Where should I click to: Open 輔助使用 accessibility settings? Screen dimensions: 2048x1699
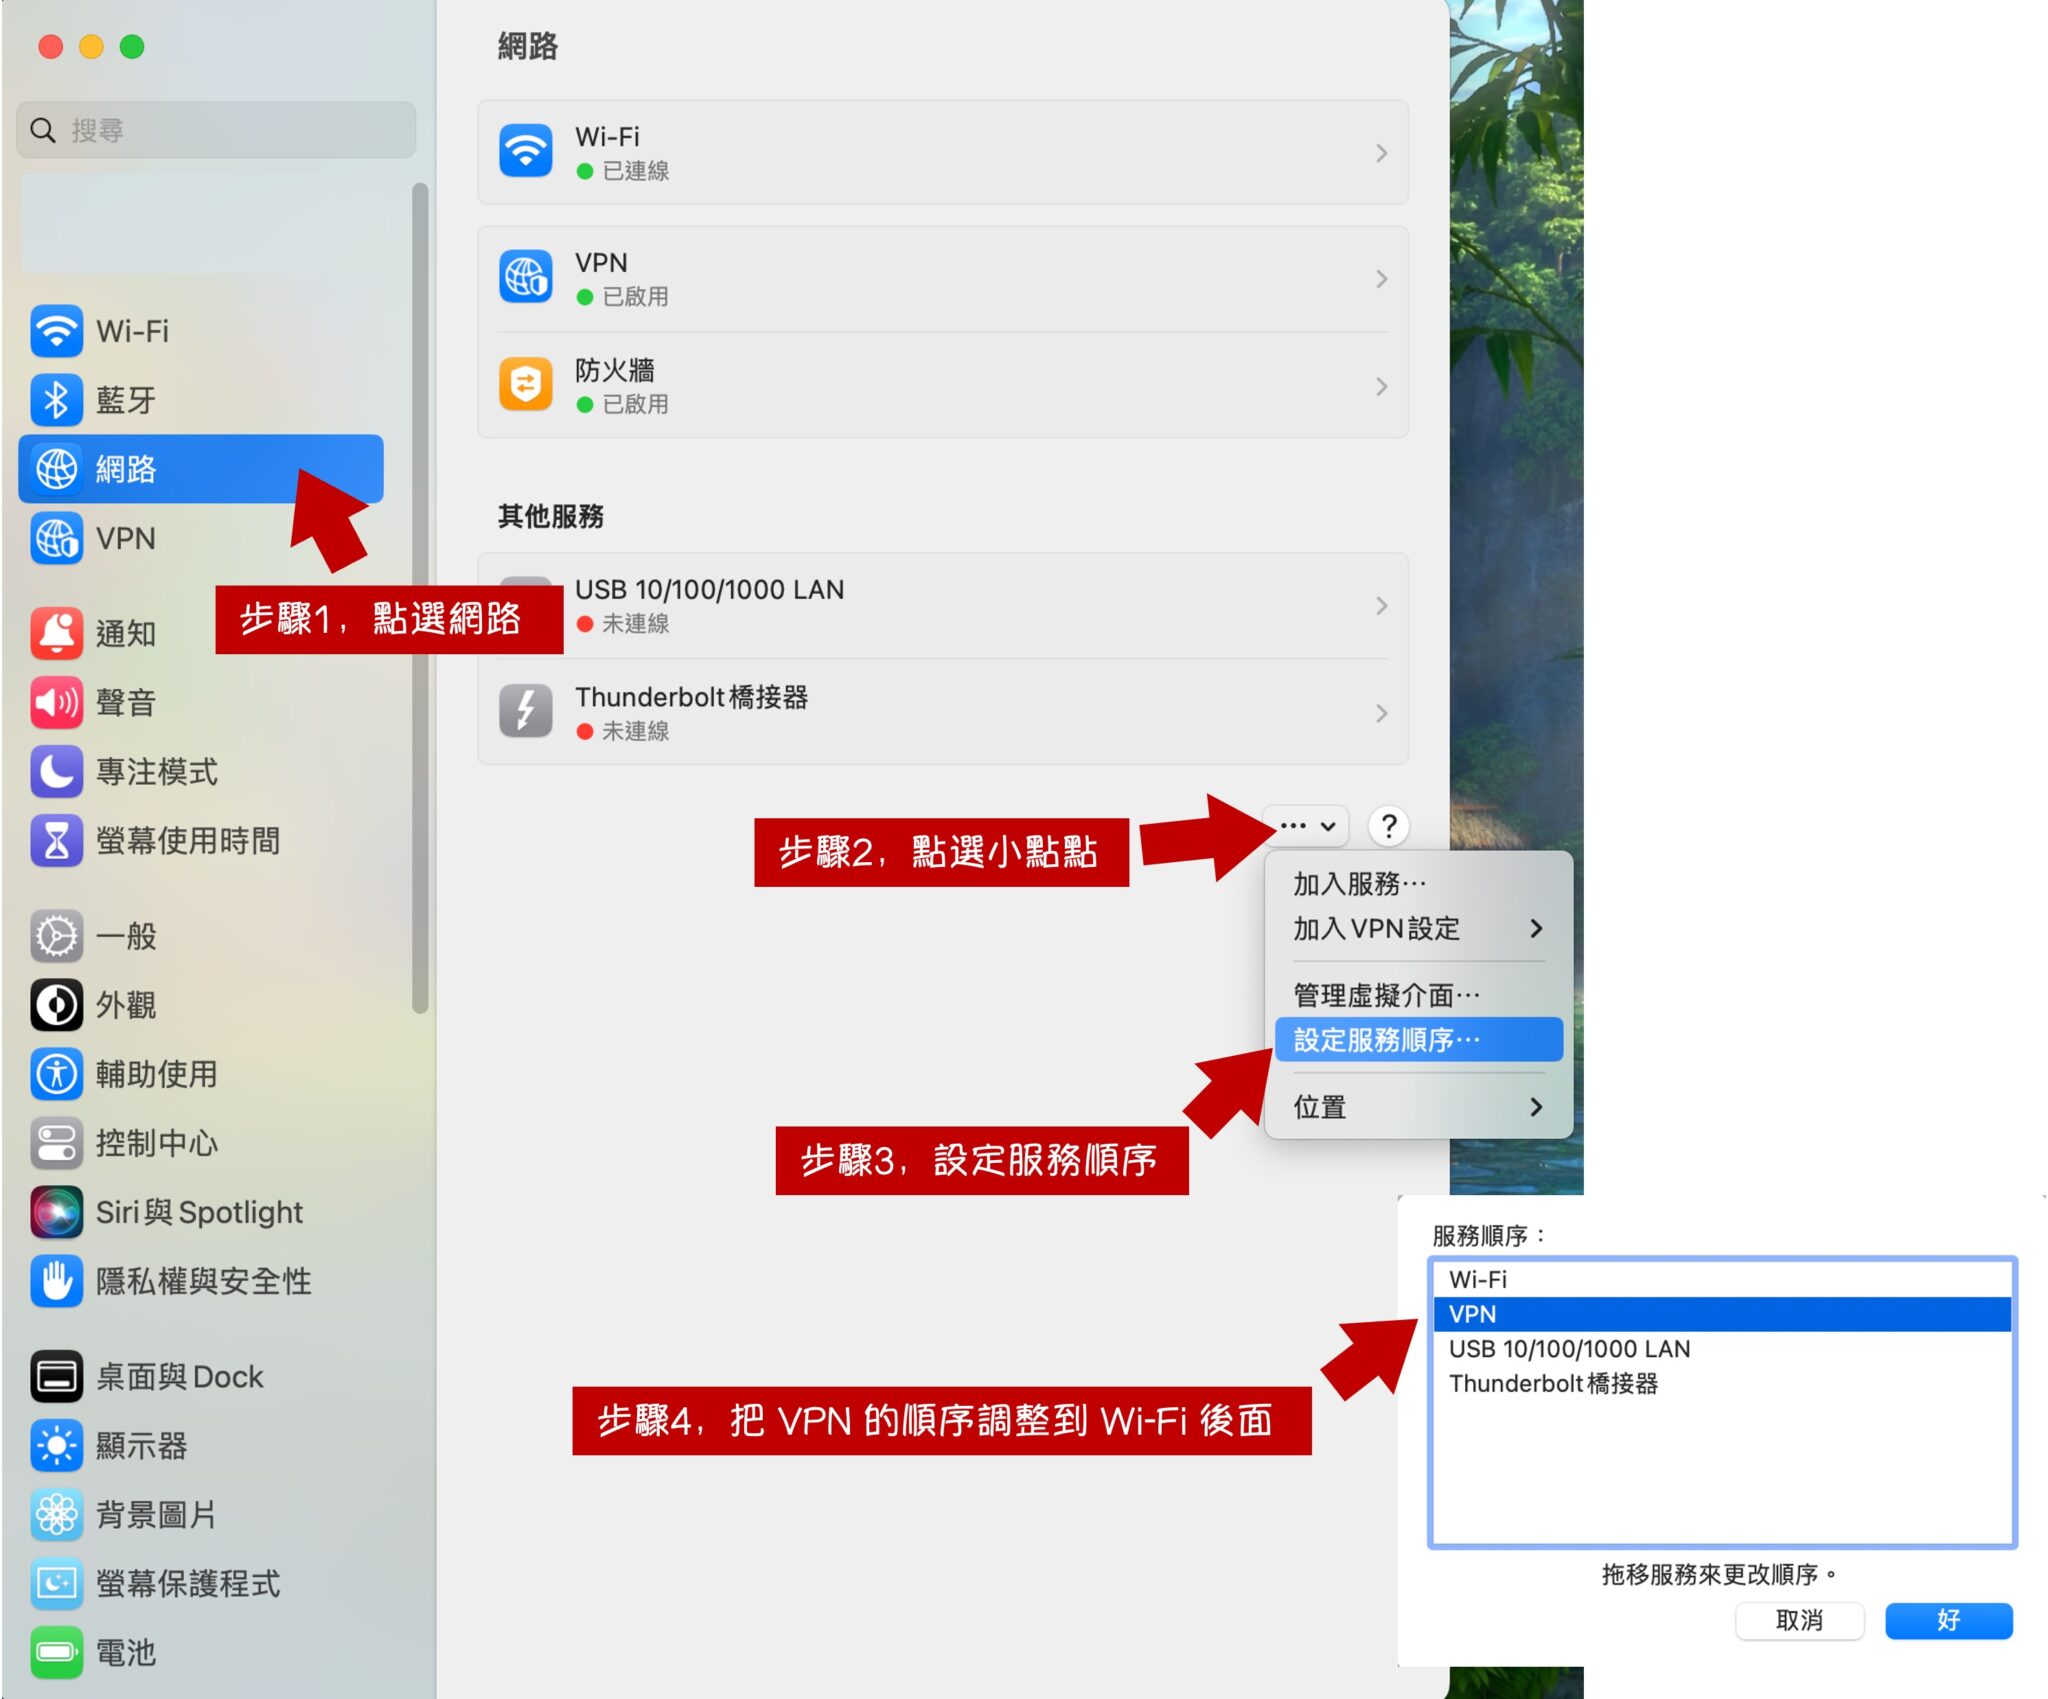(x=200, y=1075)
